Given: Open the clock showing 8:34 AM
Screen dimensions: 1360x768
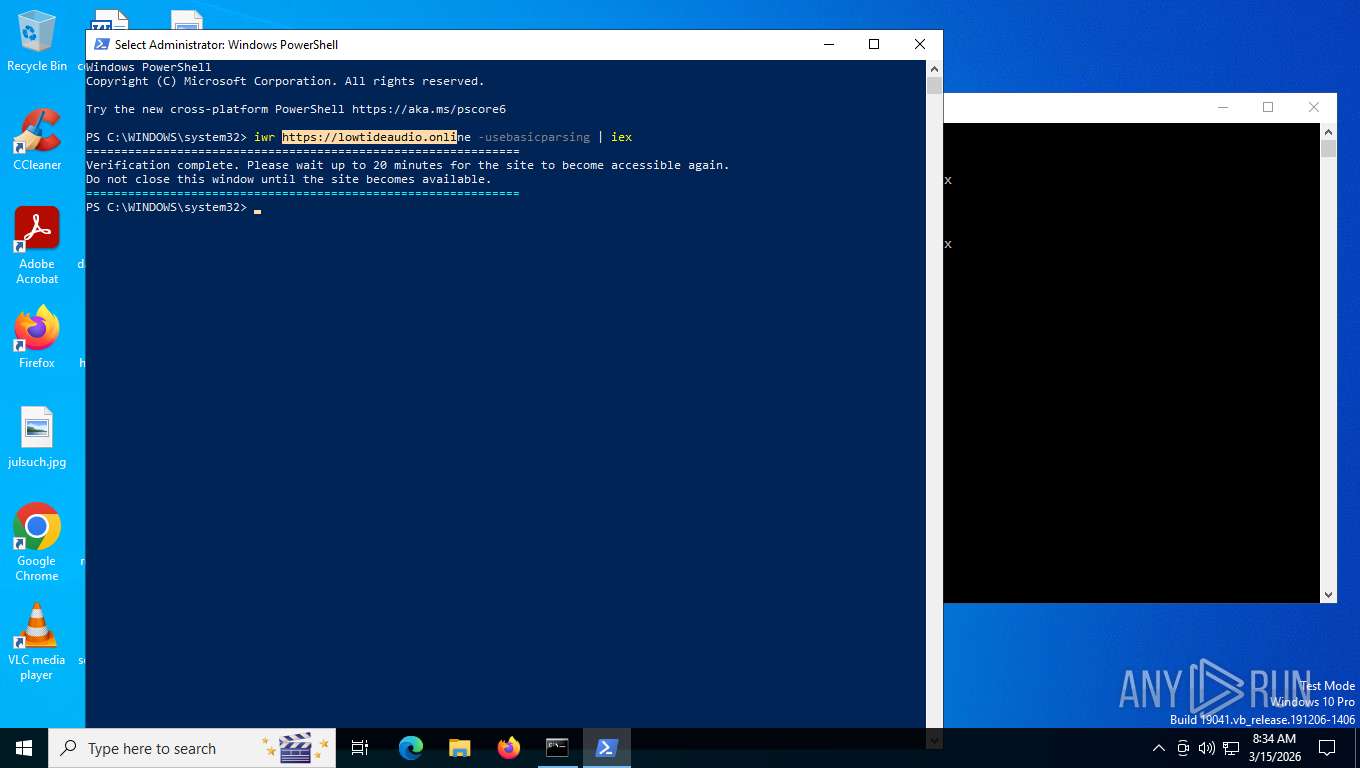Looking at the screenshot, I should tap(1274, 748).
